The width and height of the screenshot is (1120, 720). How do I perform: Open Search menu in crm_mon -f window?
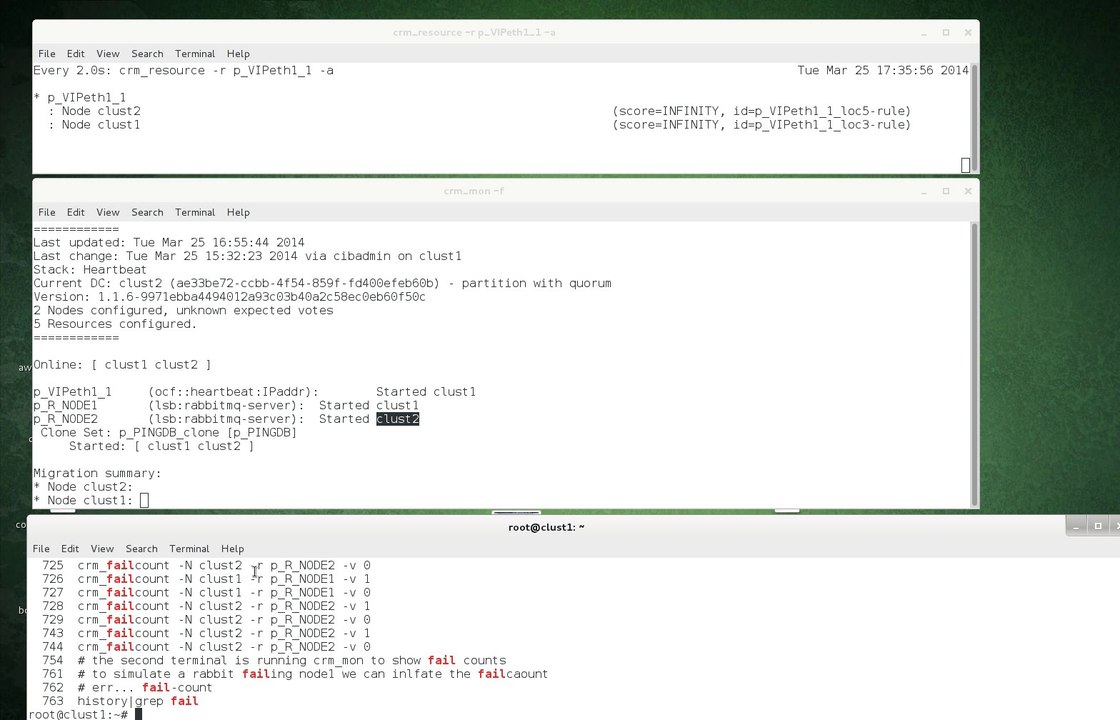(147, 212)
